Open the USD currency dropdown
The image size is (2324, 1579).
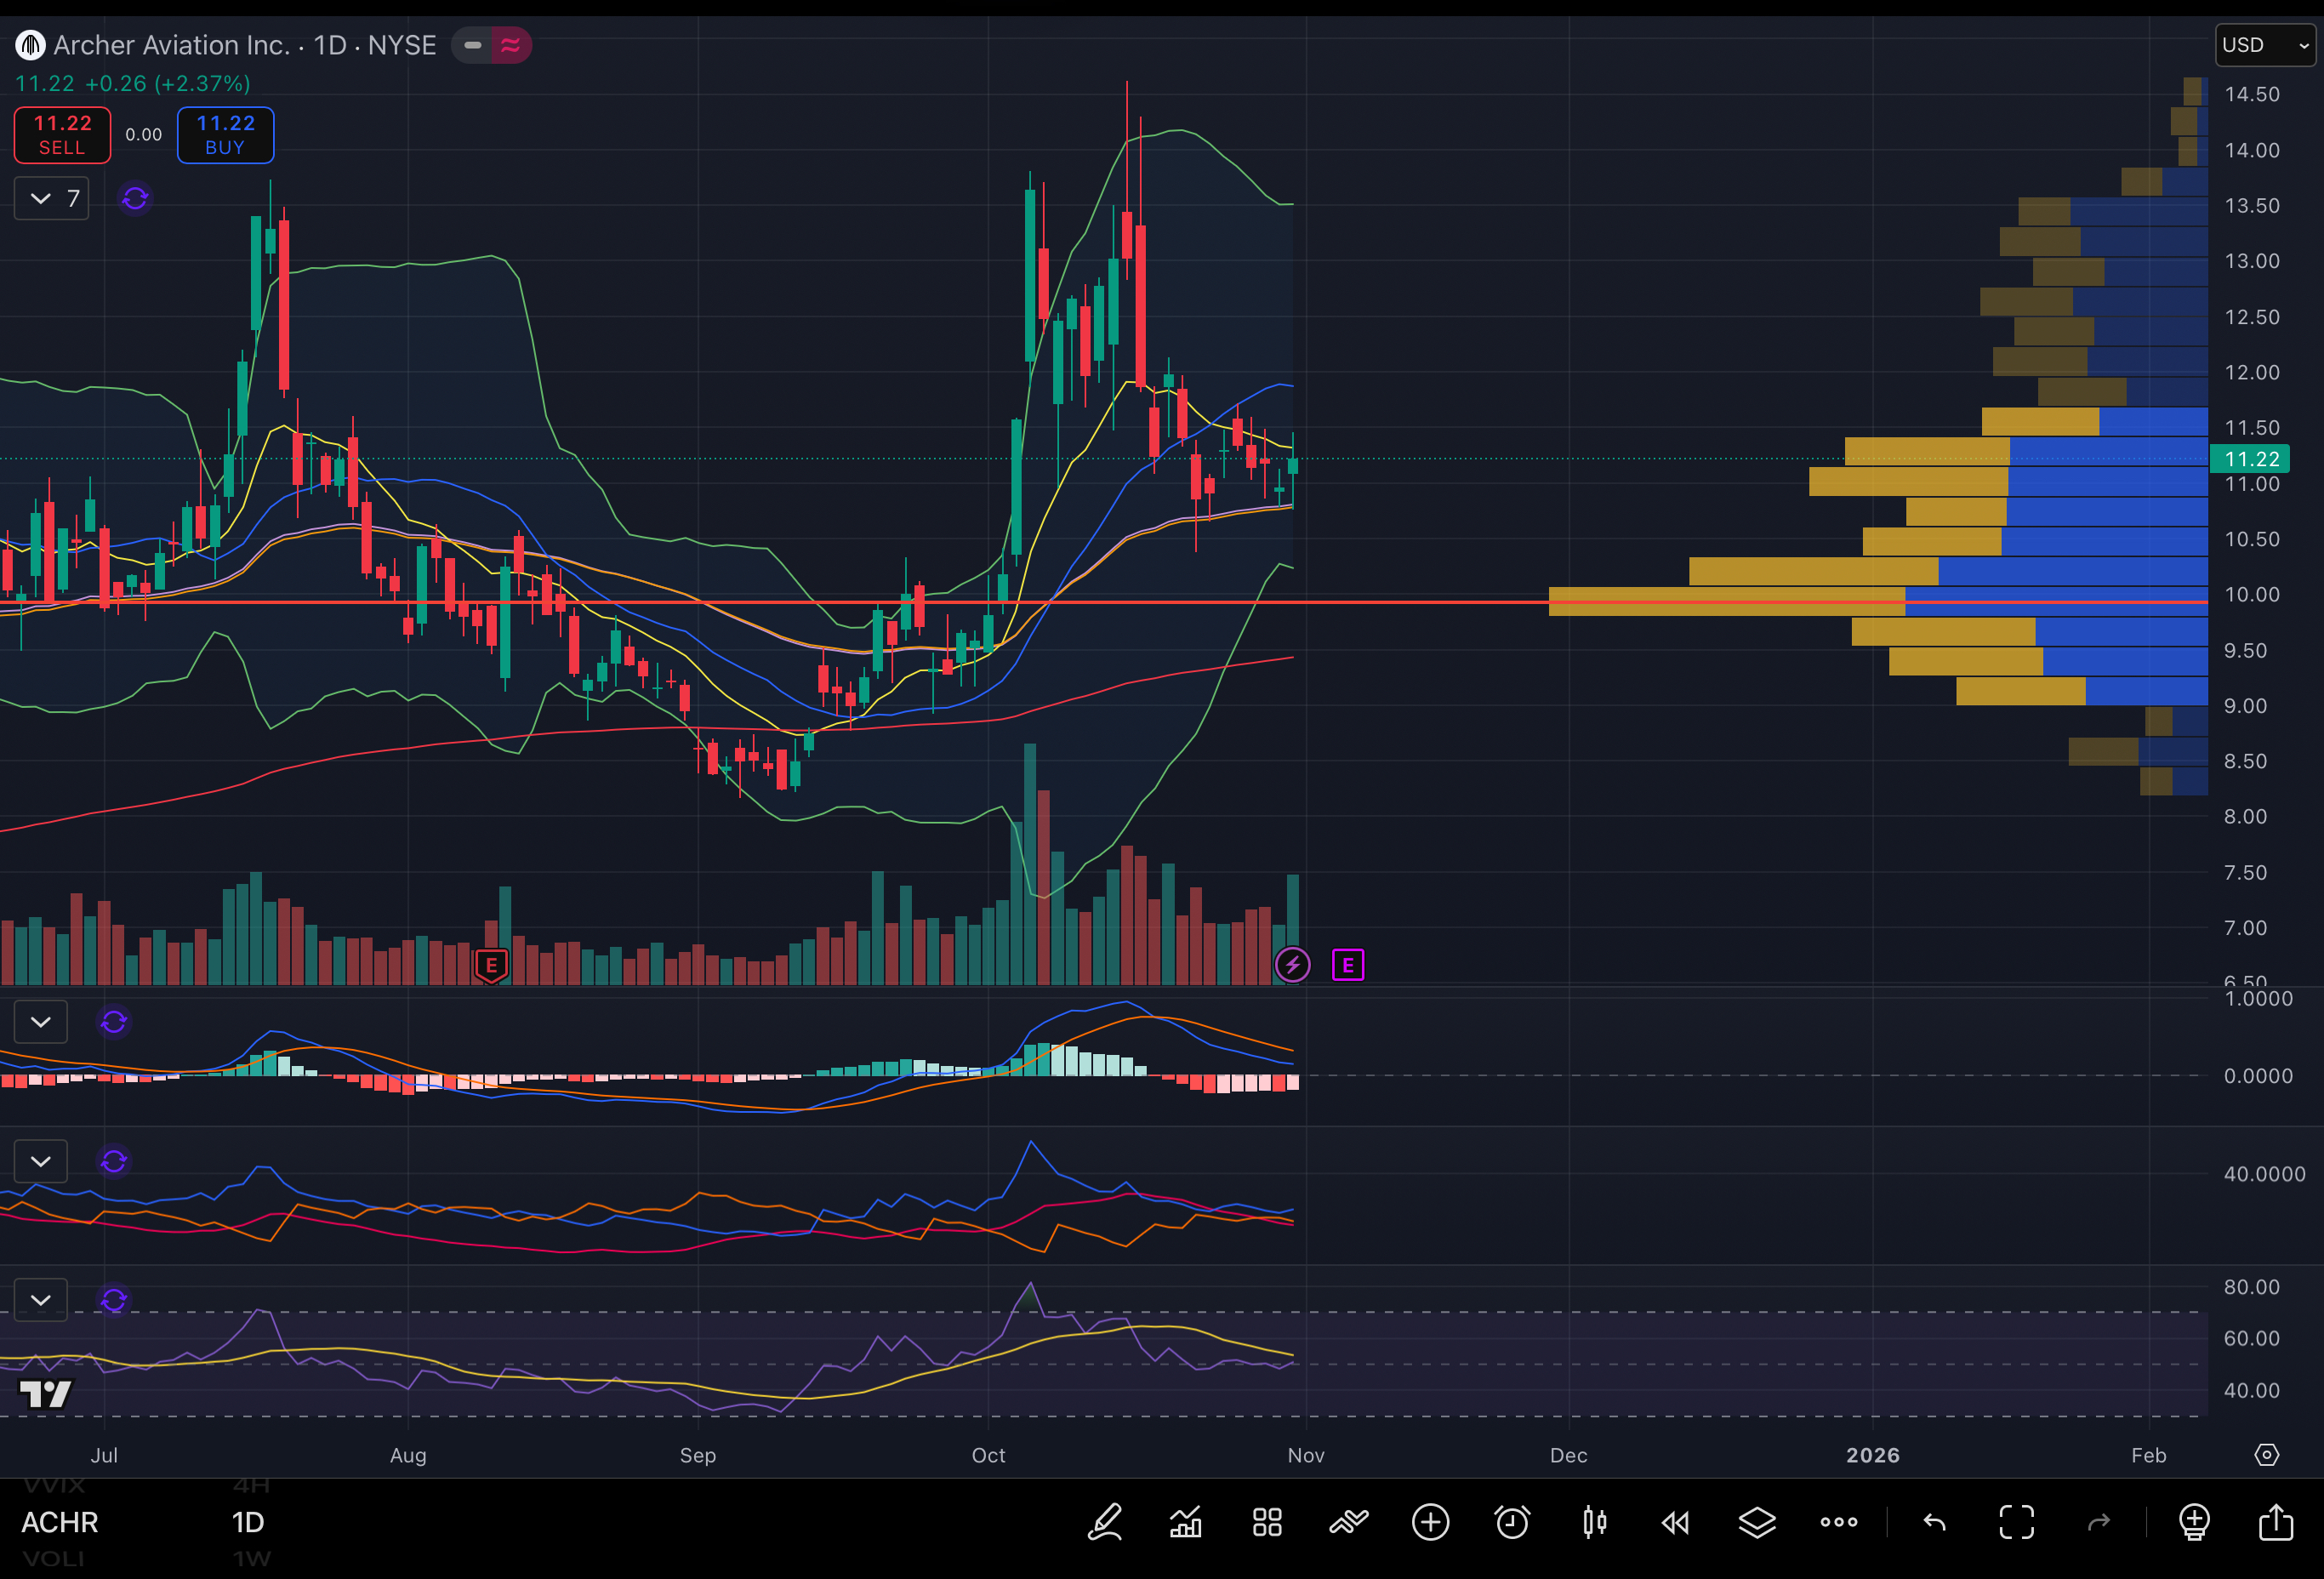tap(2265, 45)
